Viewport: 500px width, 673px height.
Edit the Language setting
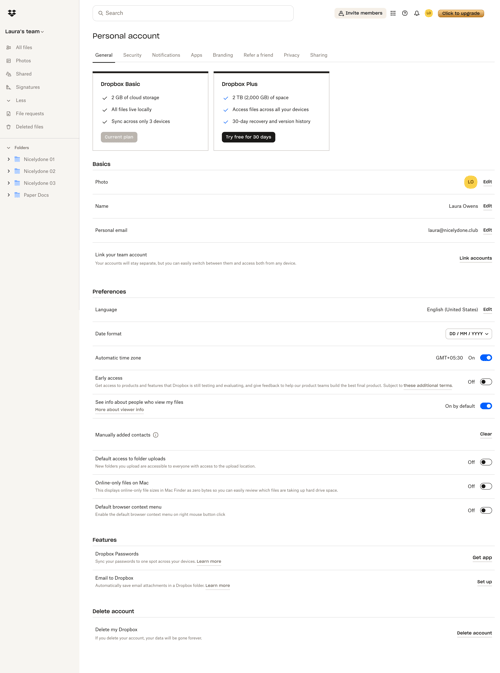[488, 309]
